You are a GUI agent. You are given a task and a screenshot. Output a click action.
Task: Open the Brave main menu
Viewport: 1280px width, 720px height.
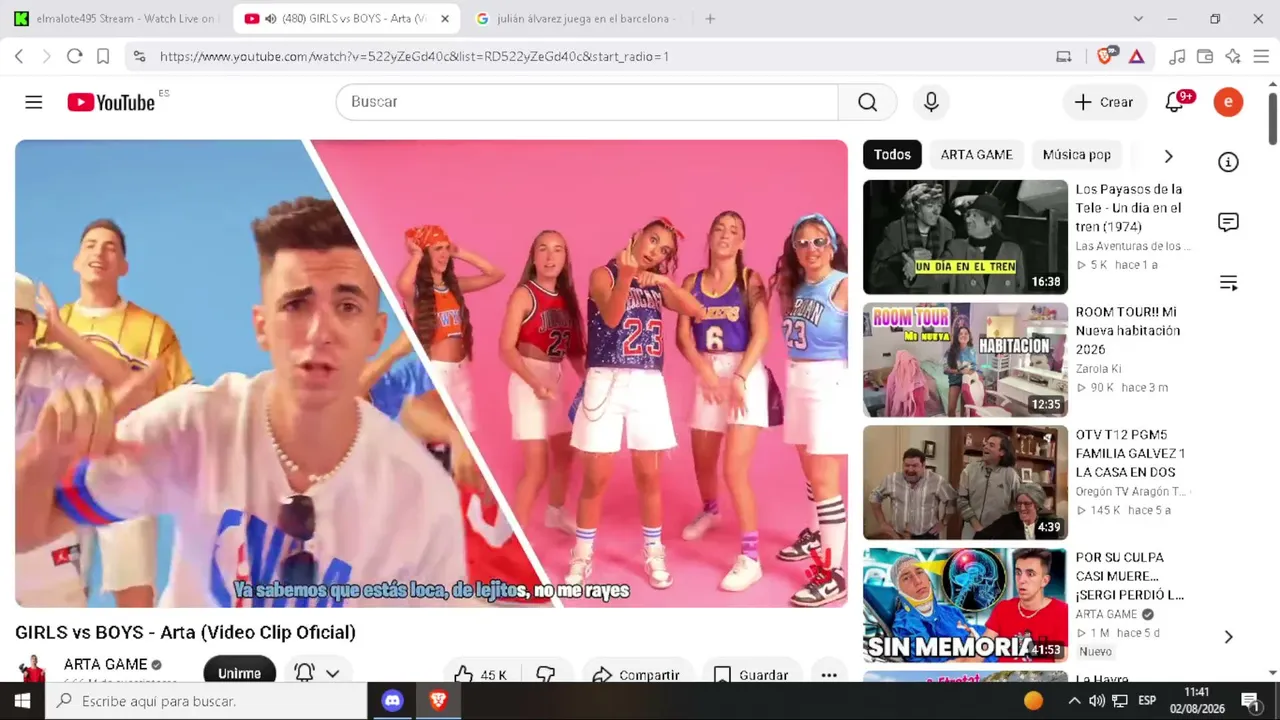click(1261, 57)
